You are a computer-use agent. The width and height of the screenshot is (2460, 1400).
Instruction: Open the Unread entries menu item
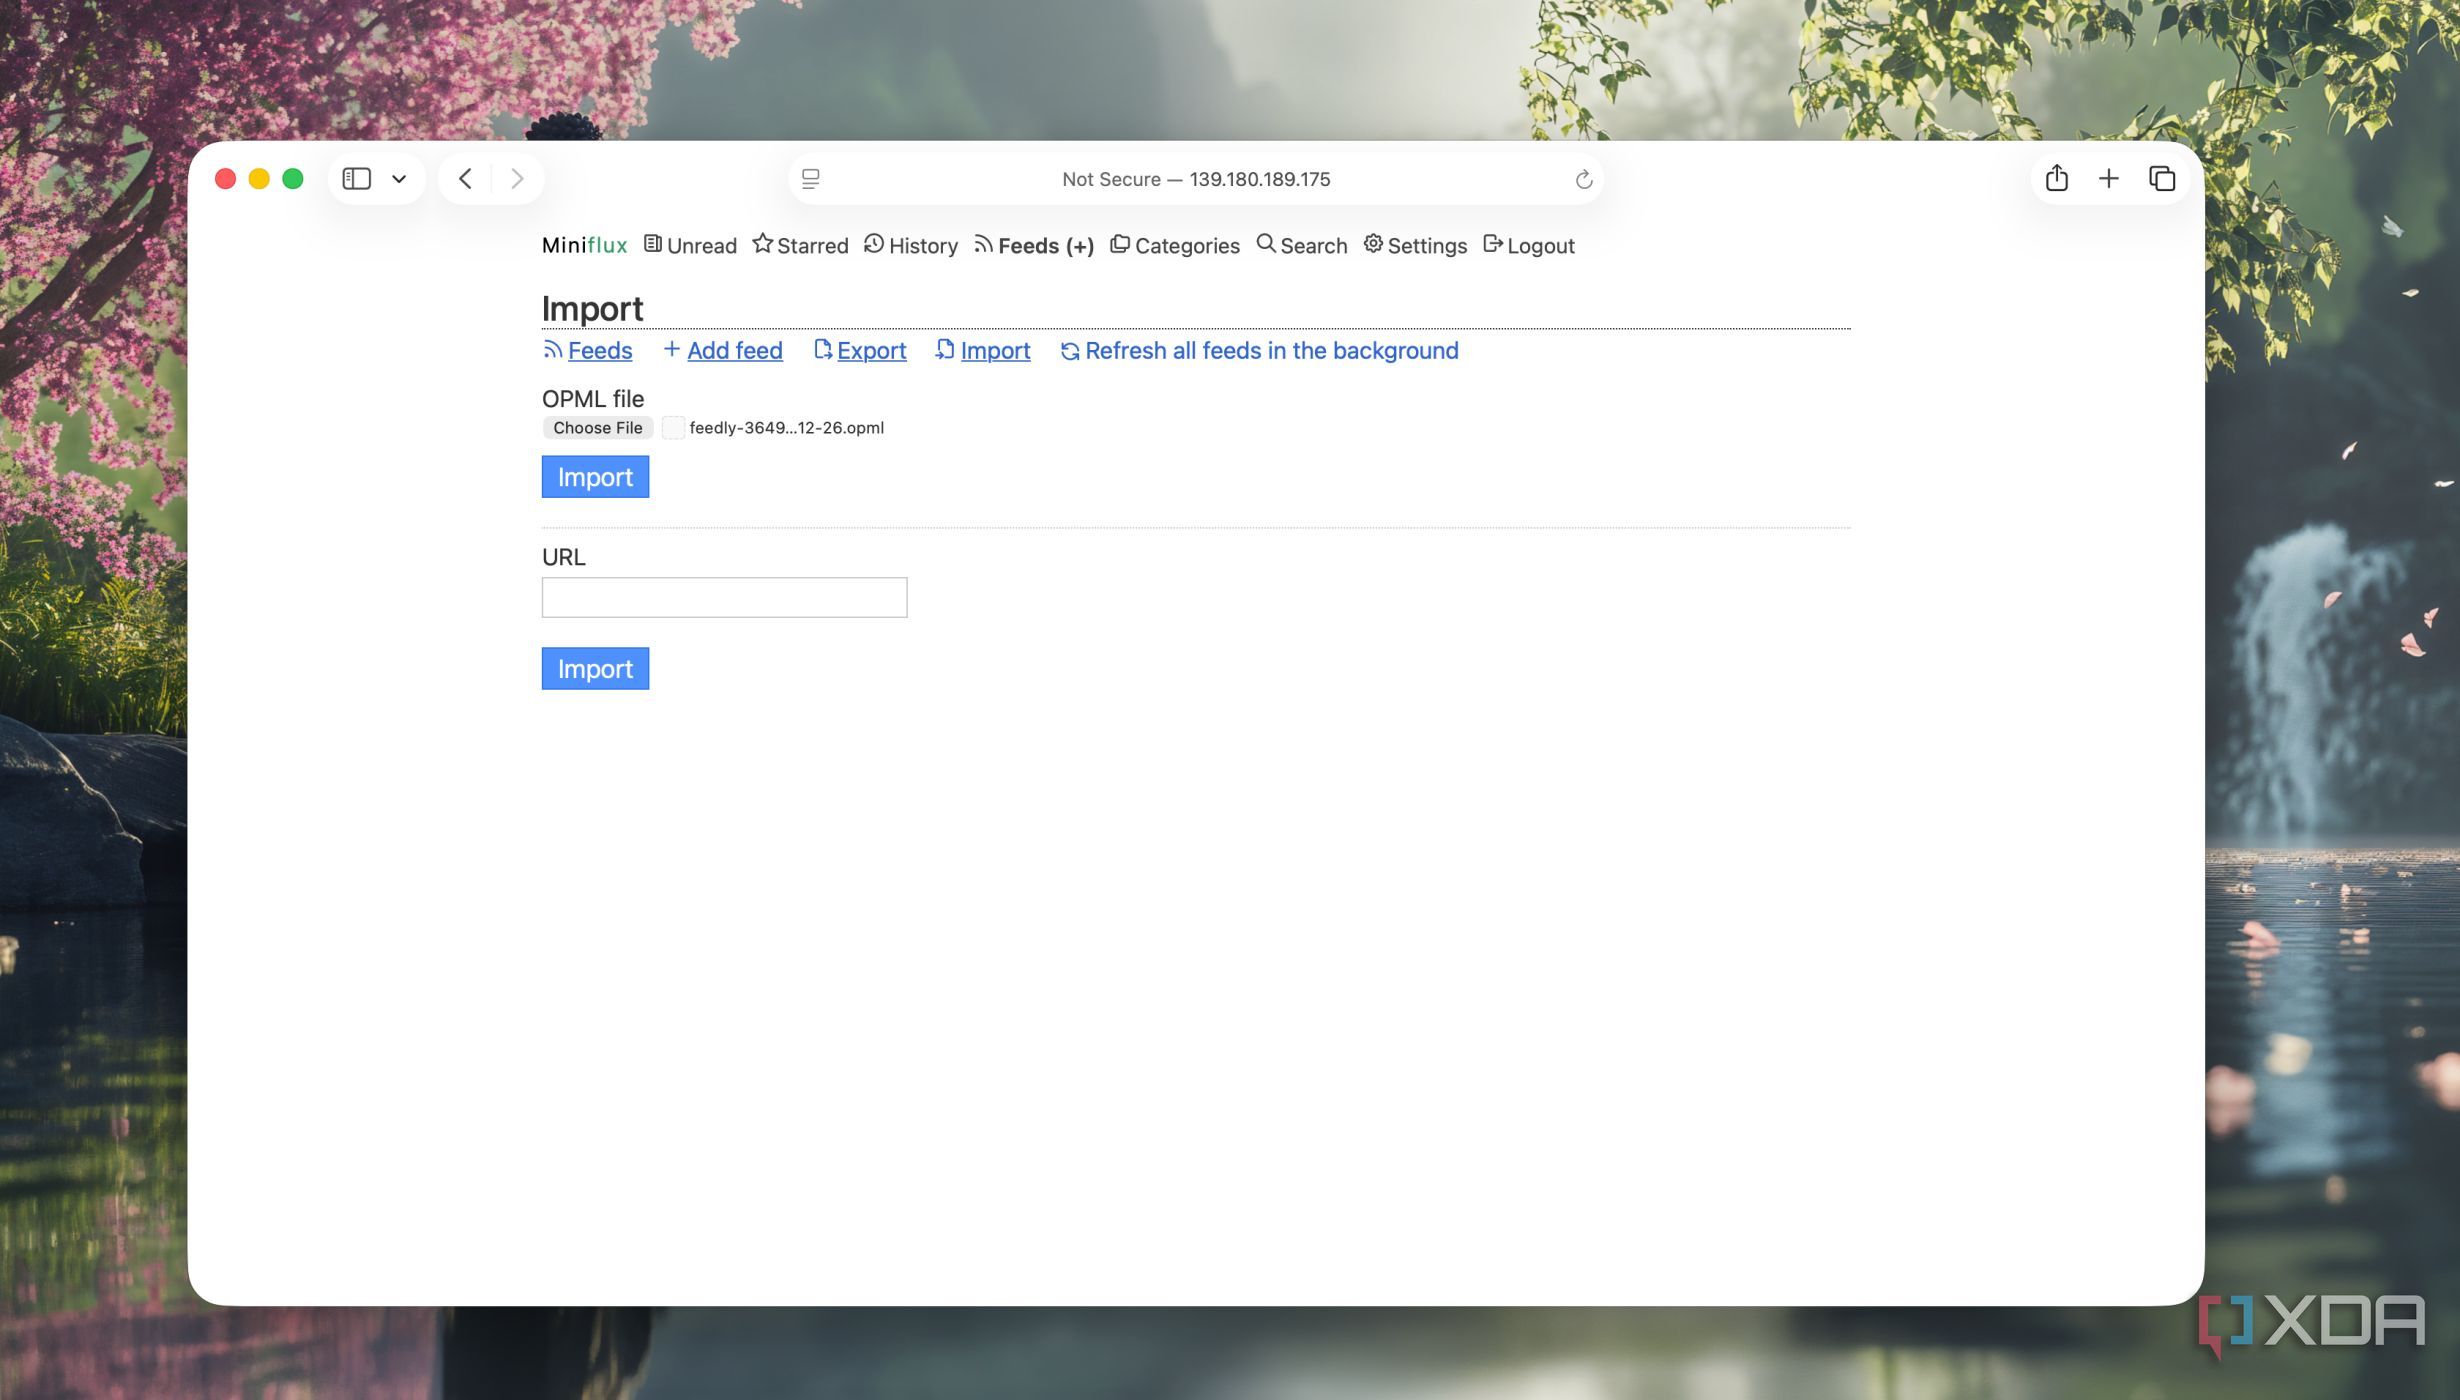click(690, 246)
